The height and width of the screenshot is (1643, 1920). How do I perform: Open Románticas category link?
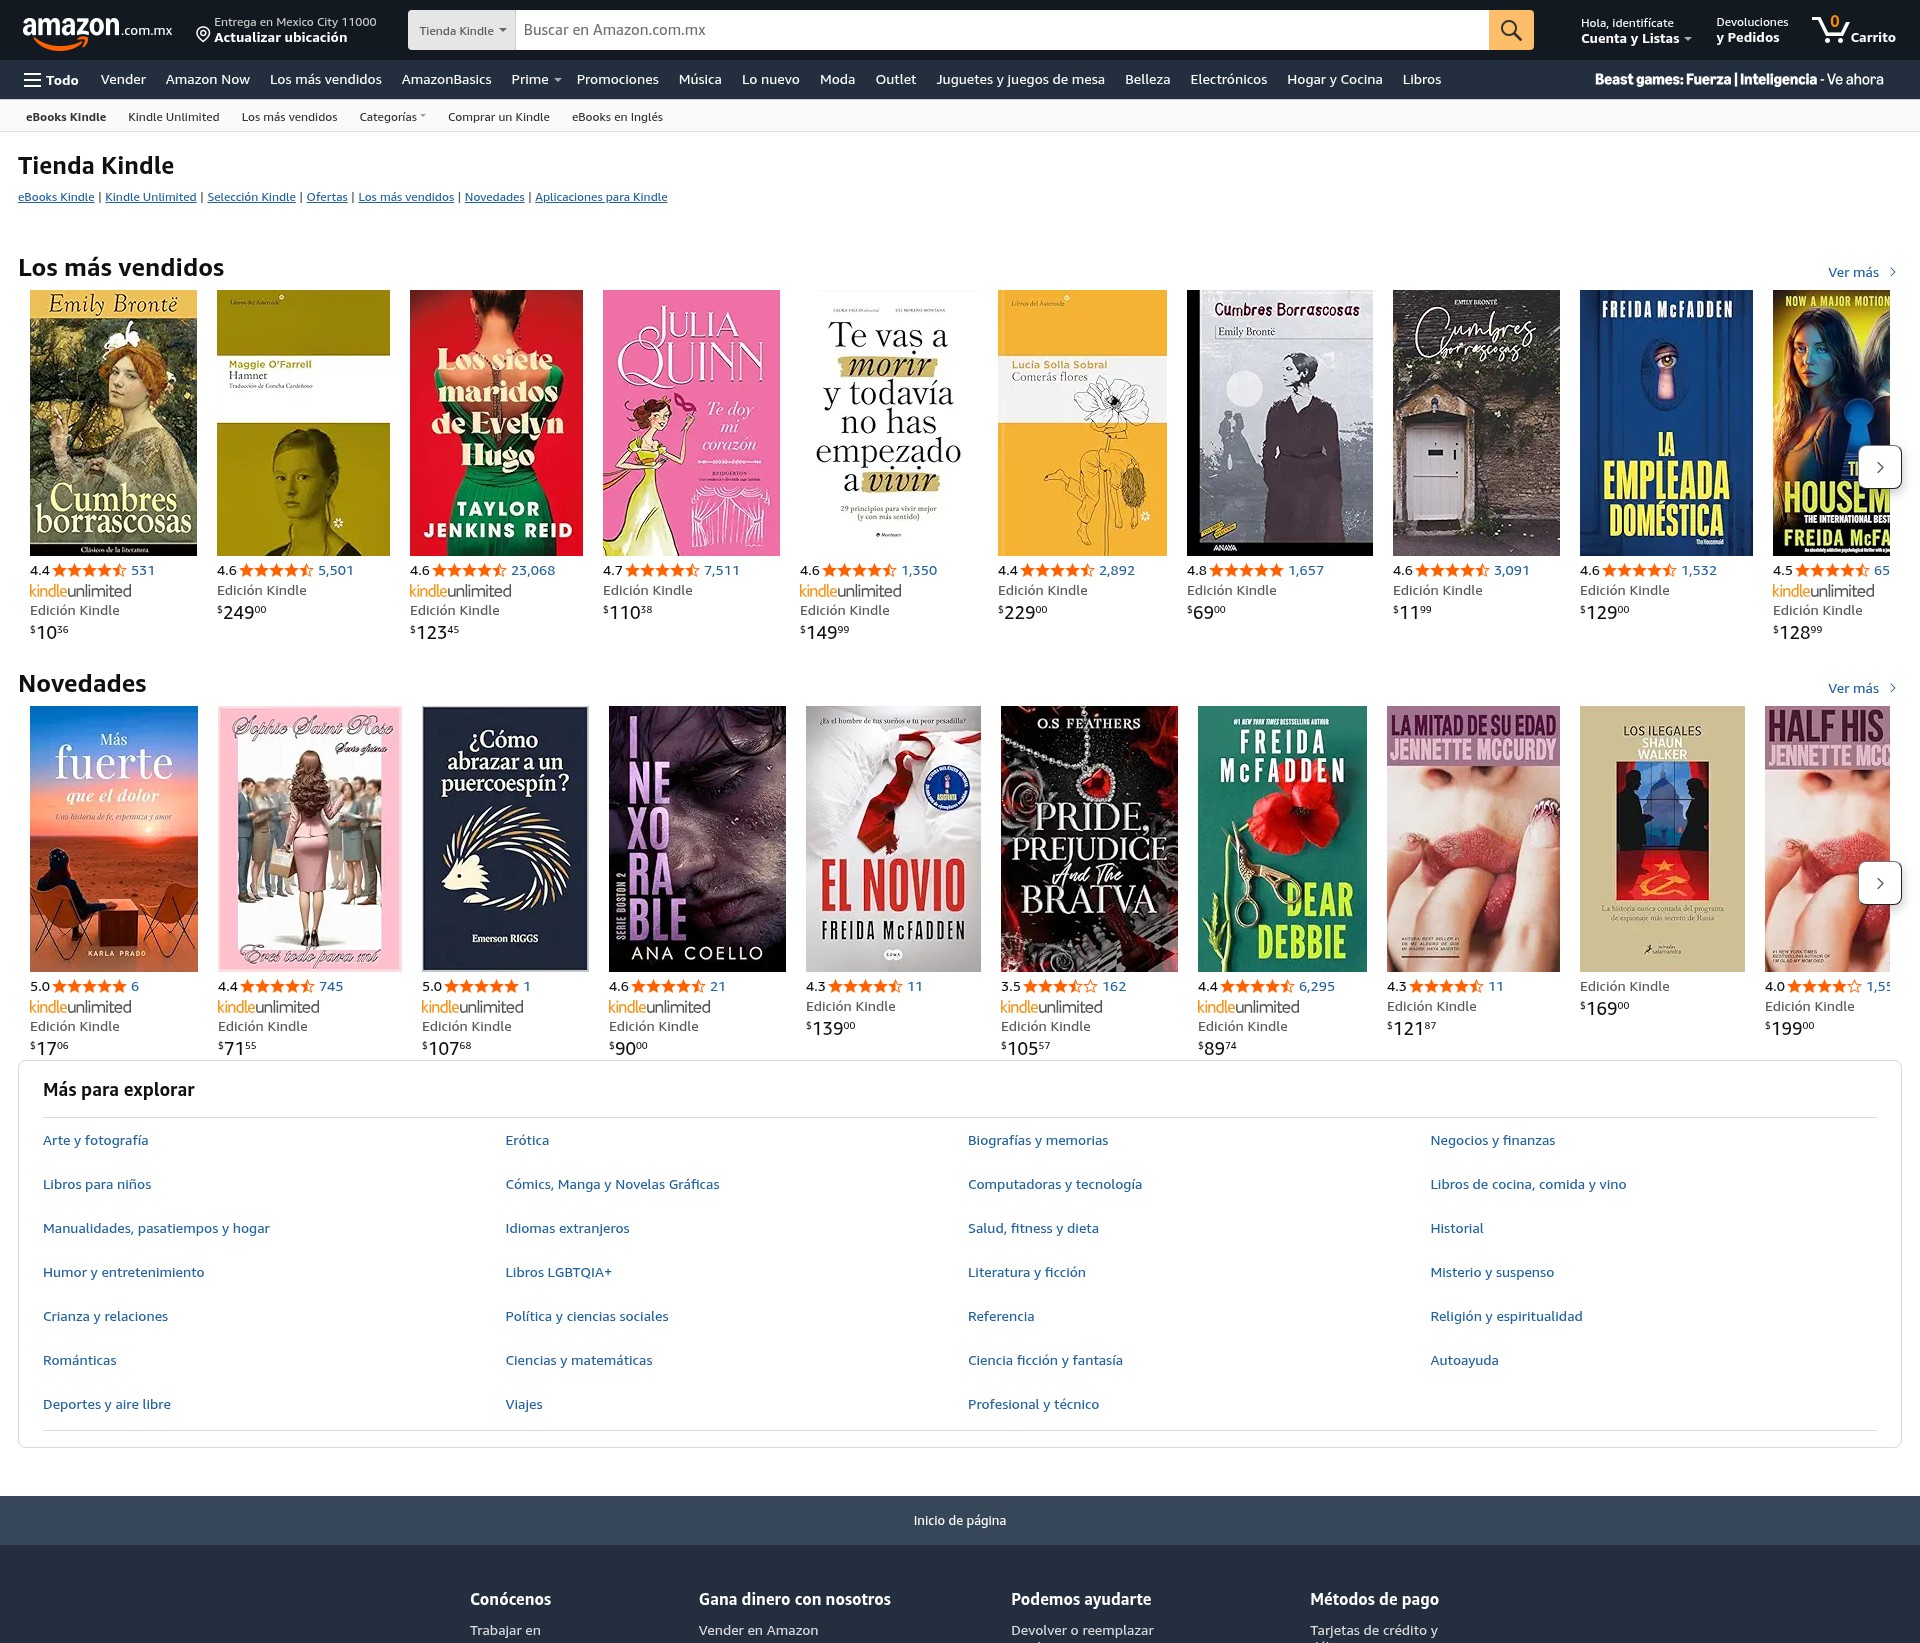pyautogui.click(x=80, y=1360)
